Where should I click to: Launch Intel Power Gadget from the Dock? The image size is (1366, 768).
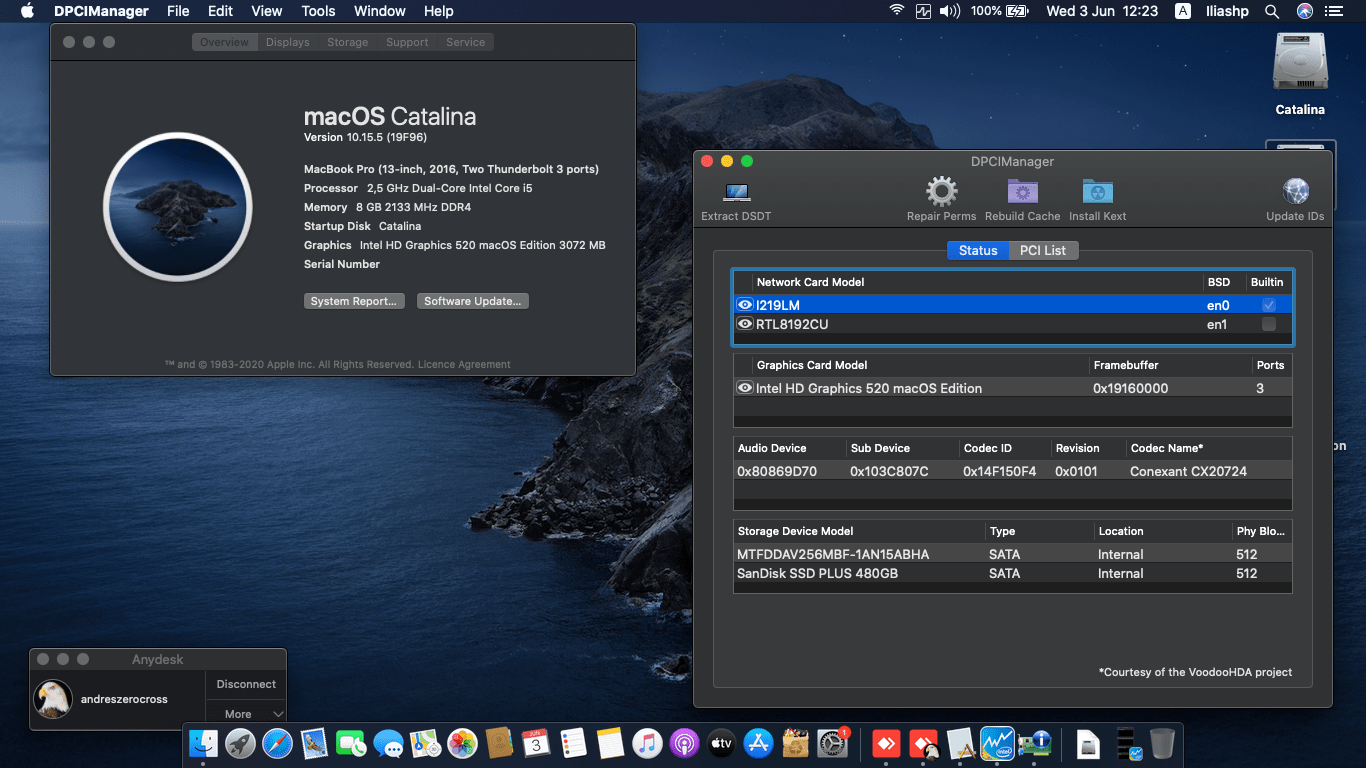point(996,744)
